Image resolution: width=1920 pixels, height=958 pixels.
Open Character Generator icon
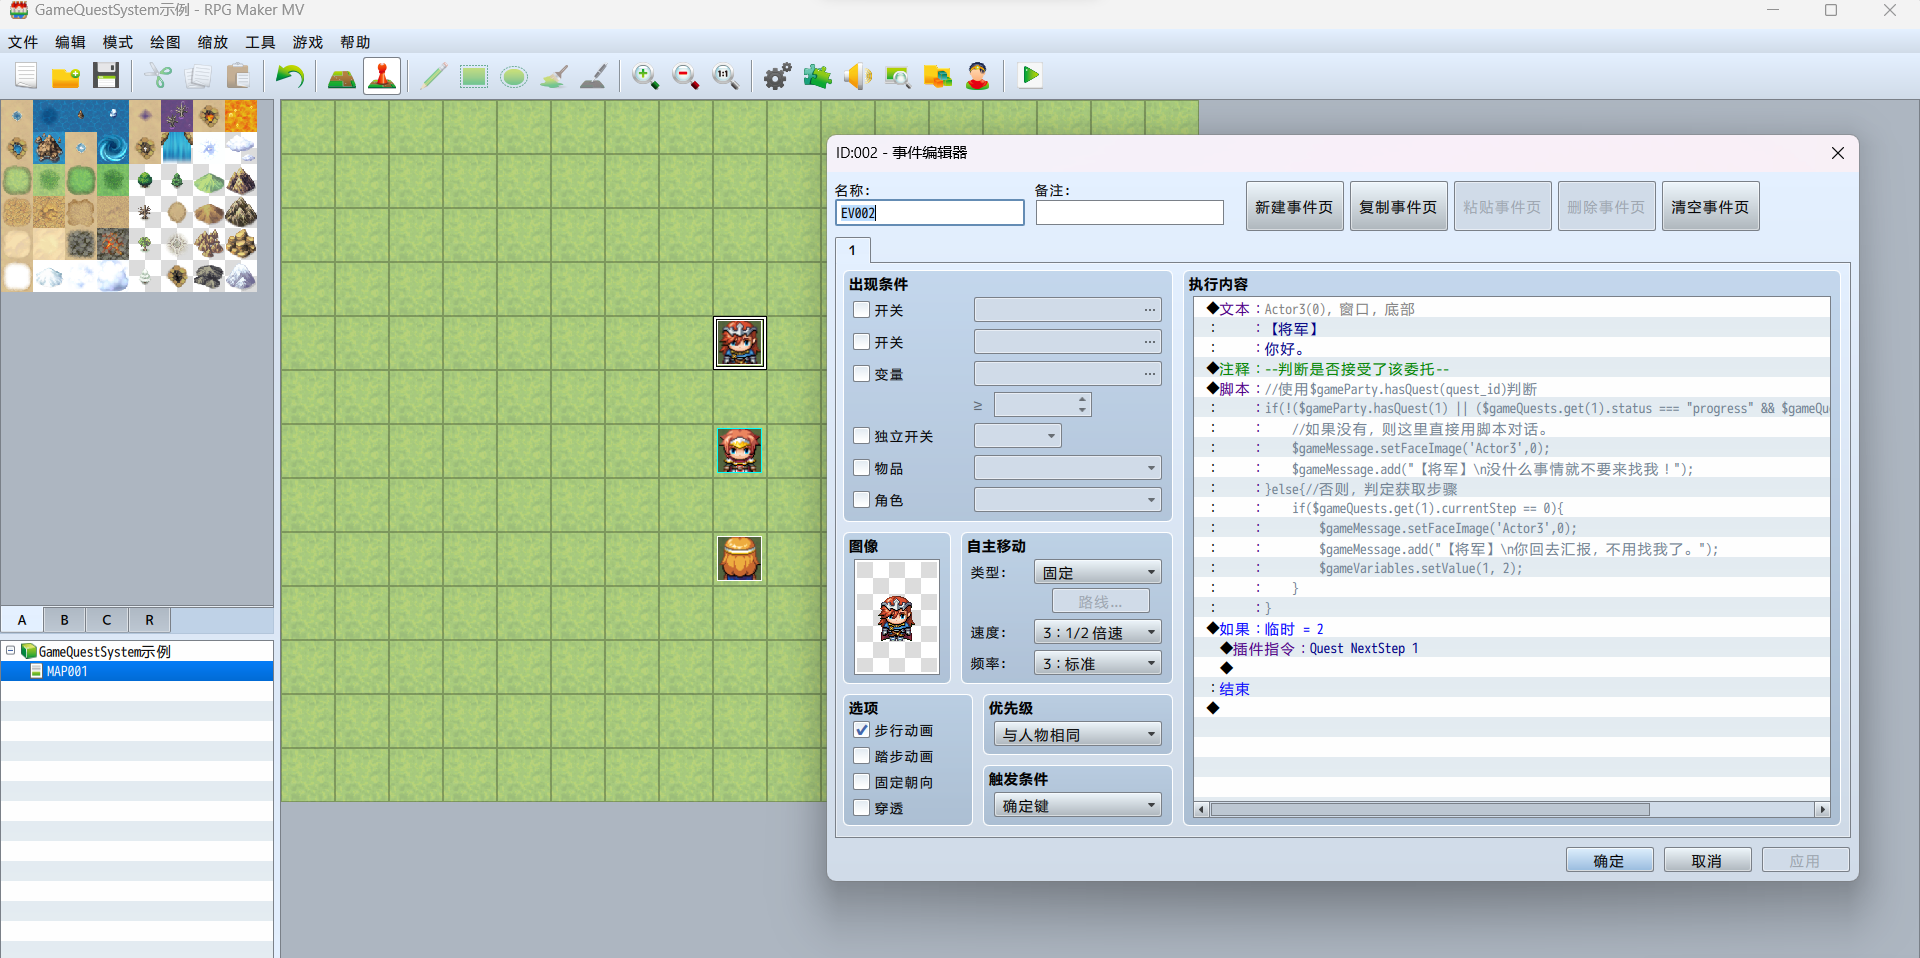978,76
